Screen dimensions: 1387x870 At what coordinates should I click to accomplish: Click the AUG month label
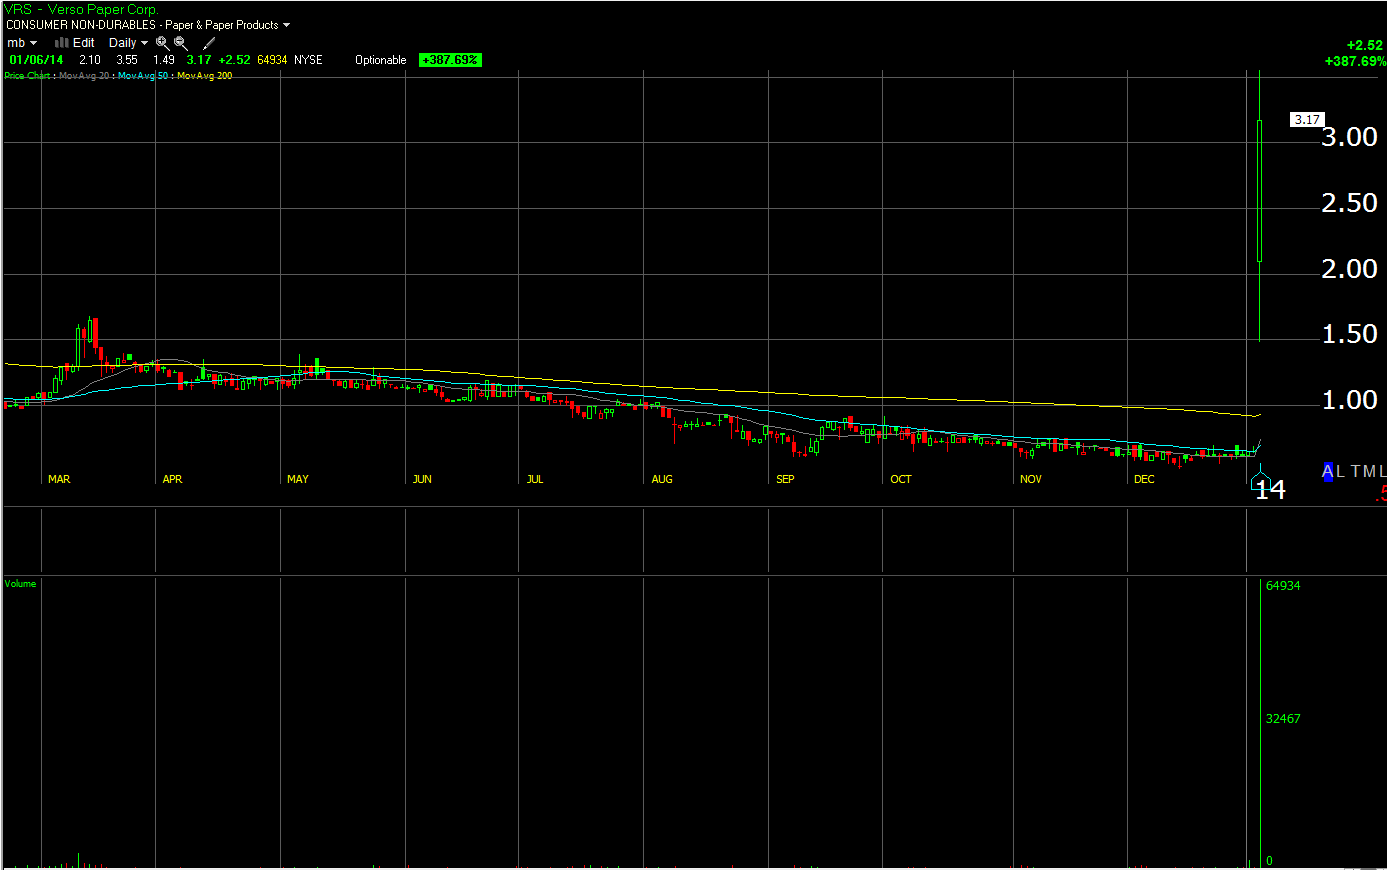662,480
